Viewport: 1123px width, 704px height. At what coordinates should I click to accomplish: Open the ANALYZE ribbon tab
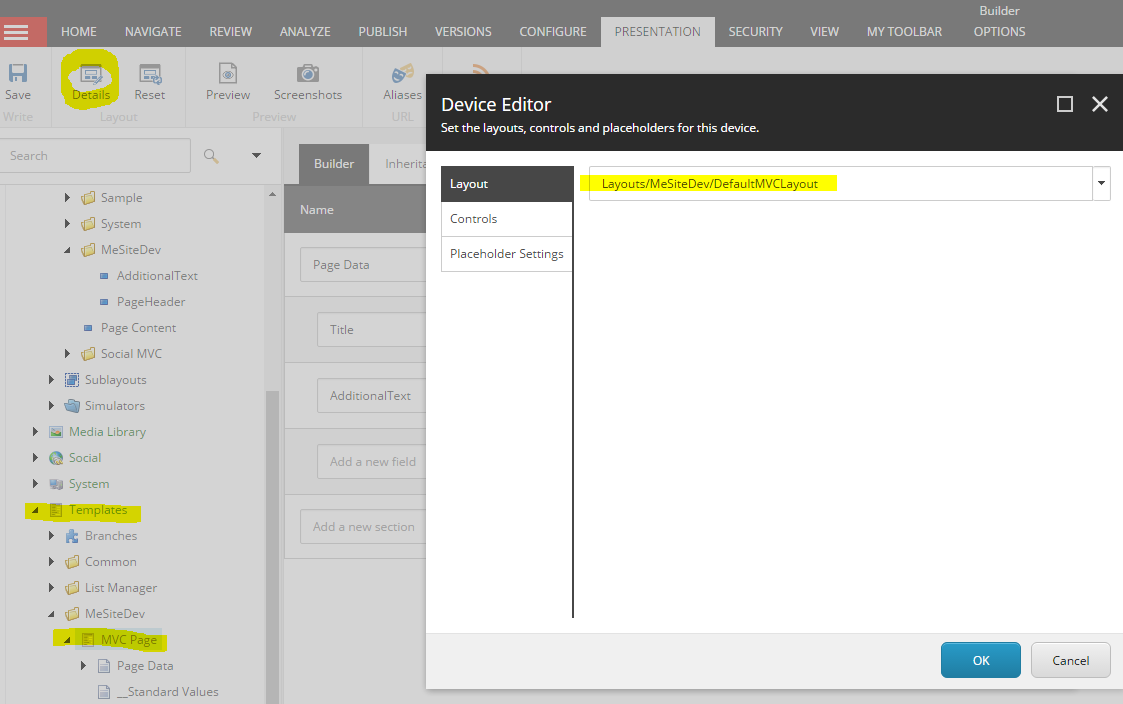coord(305,32)
